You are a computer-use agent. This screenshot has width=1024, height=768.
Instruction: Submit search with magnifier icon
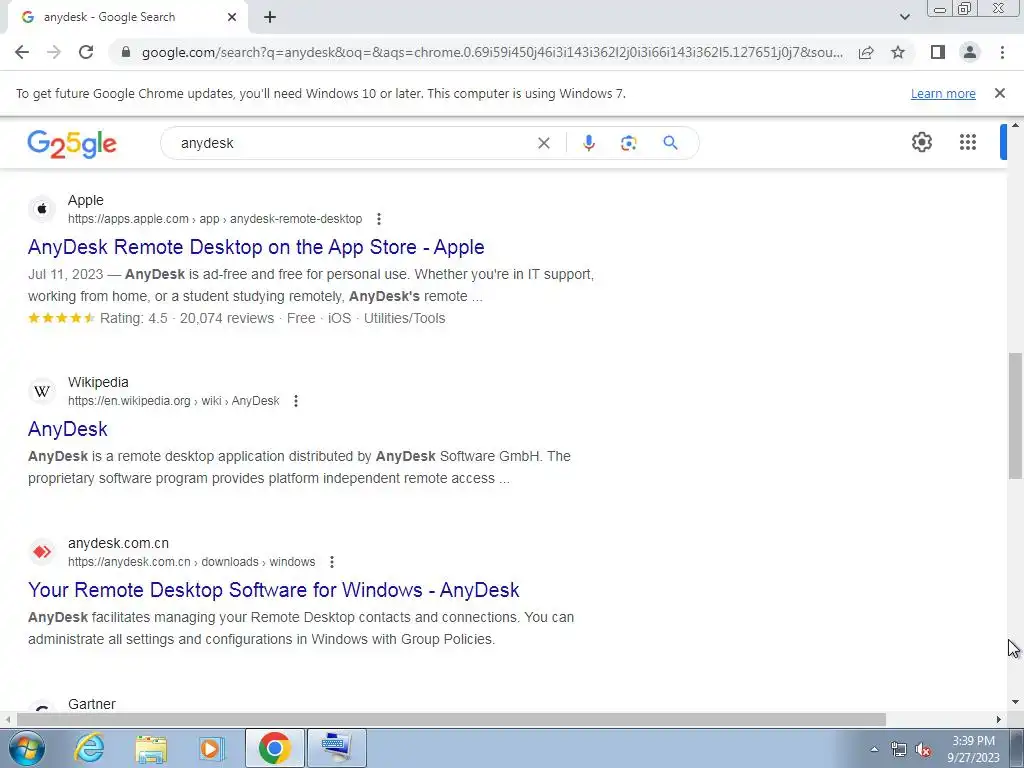[670, 143]
